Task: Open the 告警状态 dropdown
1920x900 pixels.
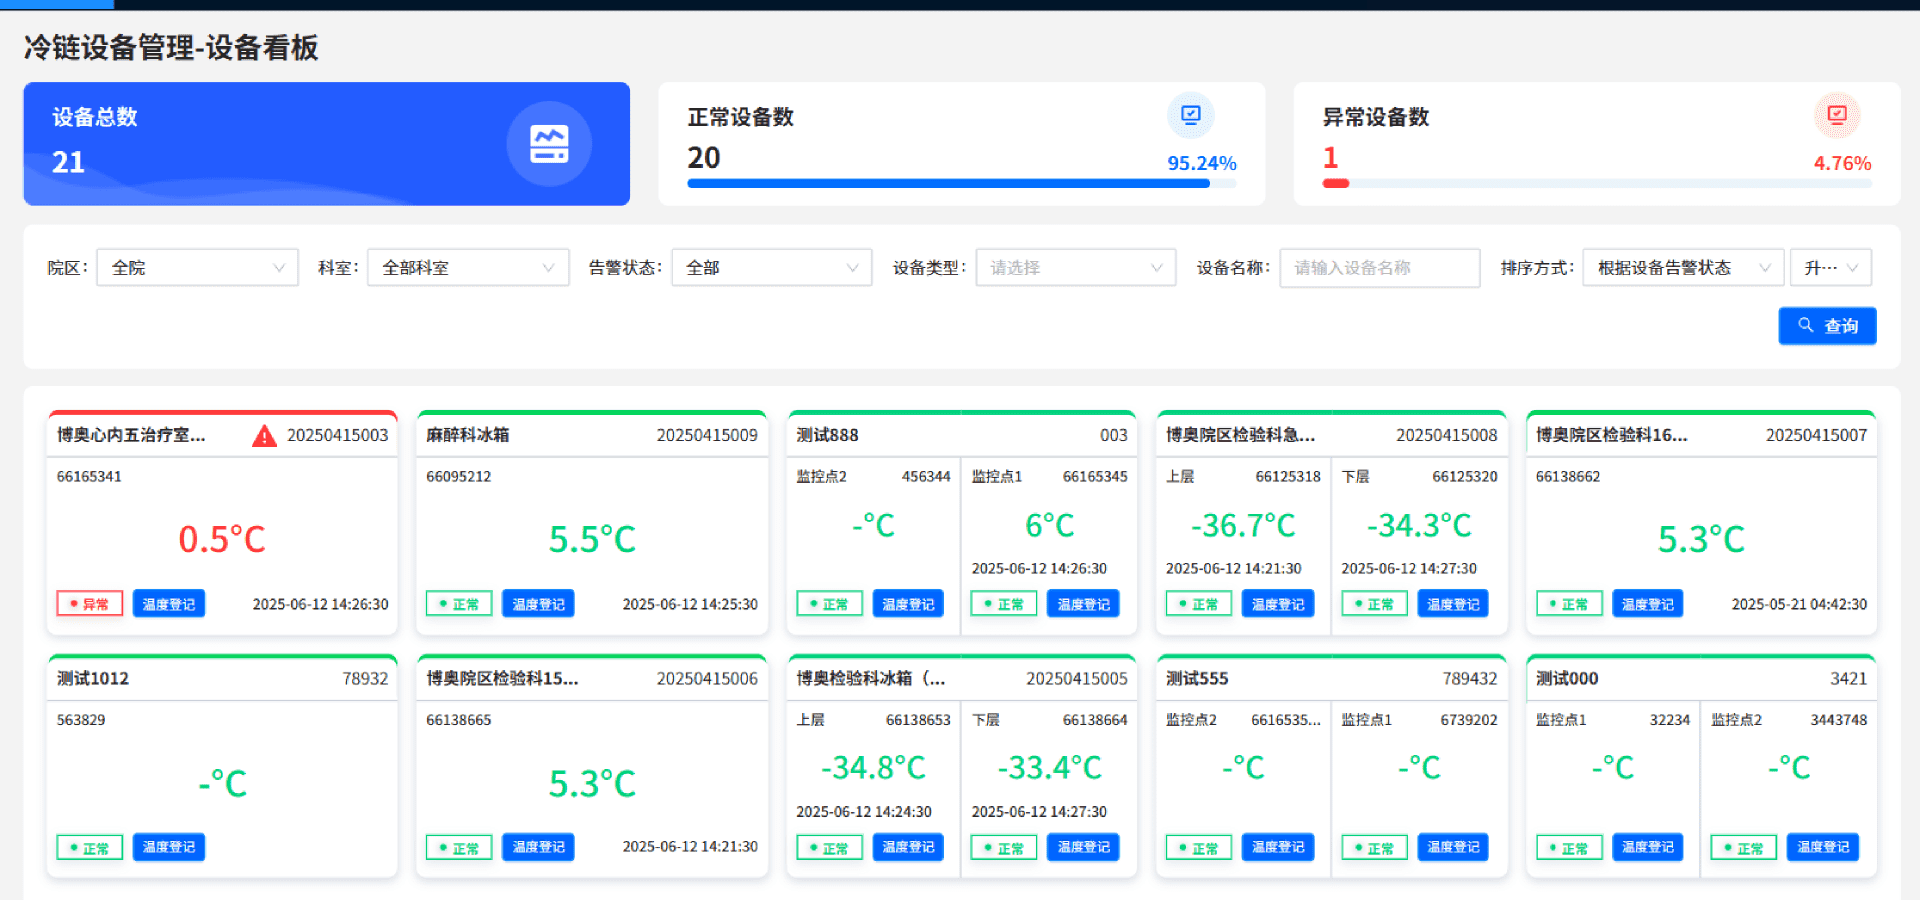Action: pos(771,268)
